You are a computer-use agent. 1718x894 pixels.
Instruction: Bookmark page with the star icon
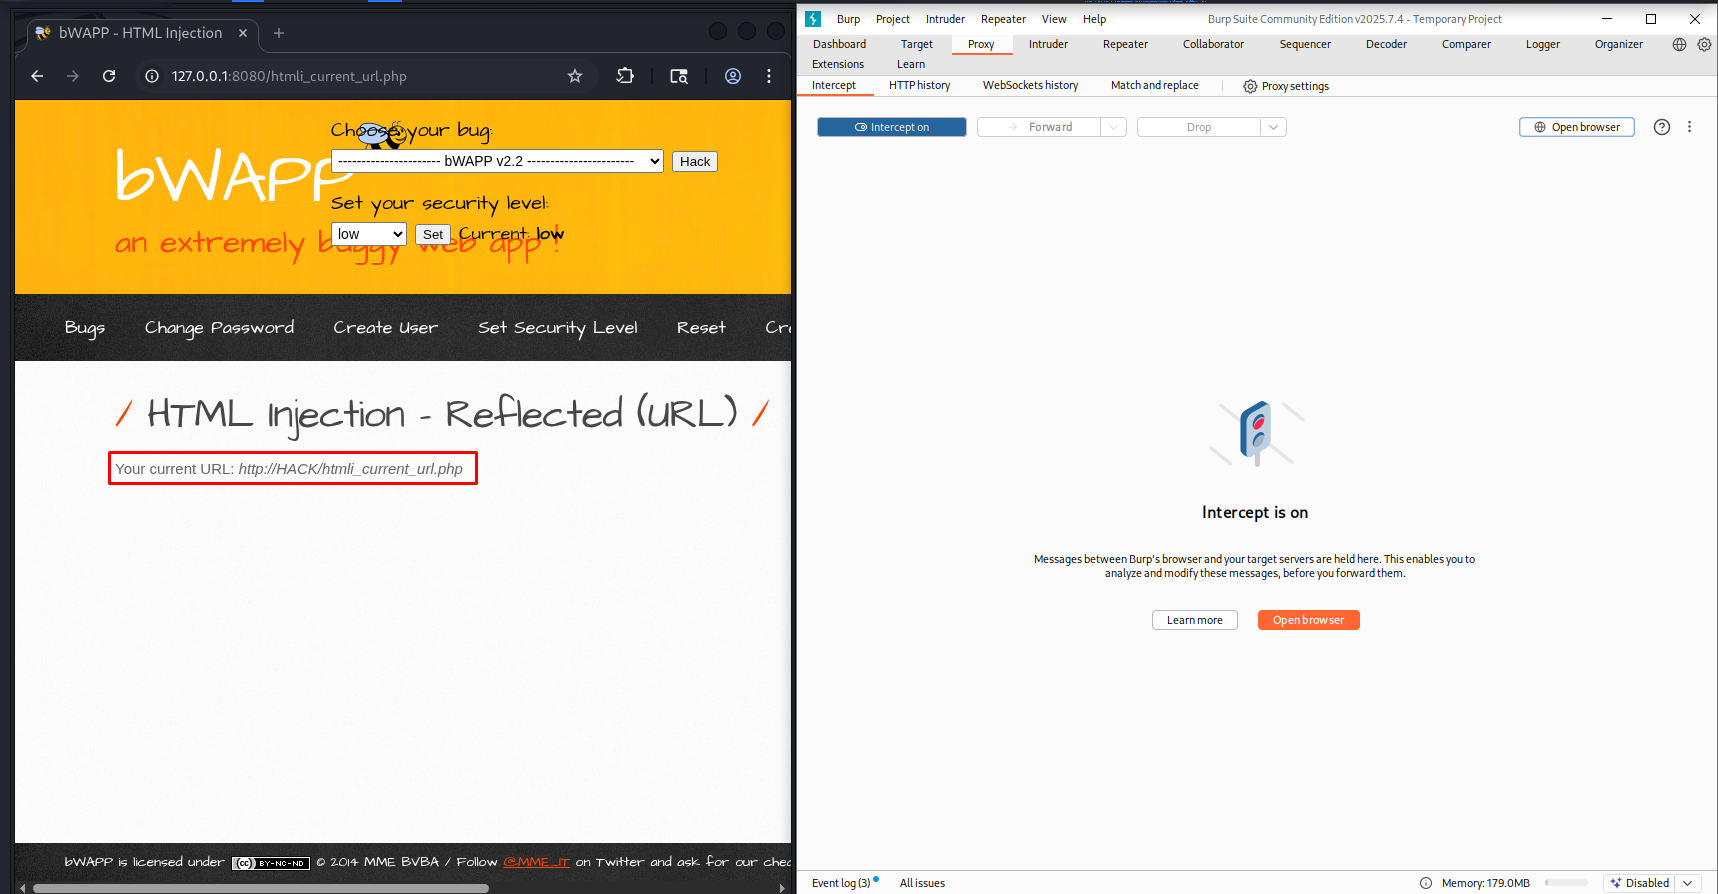tap(575, 76)
